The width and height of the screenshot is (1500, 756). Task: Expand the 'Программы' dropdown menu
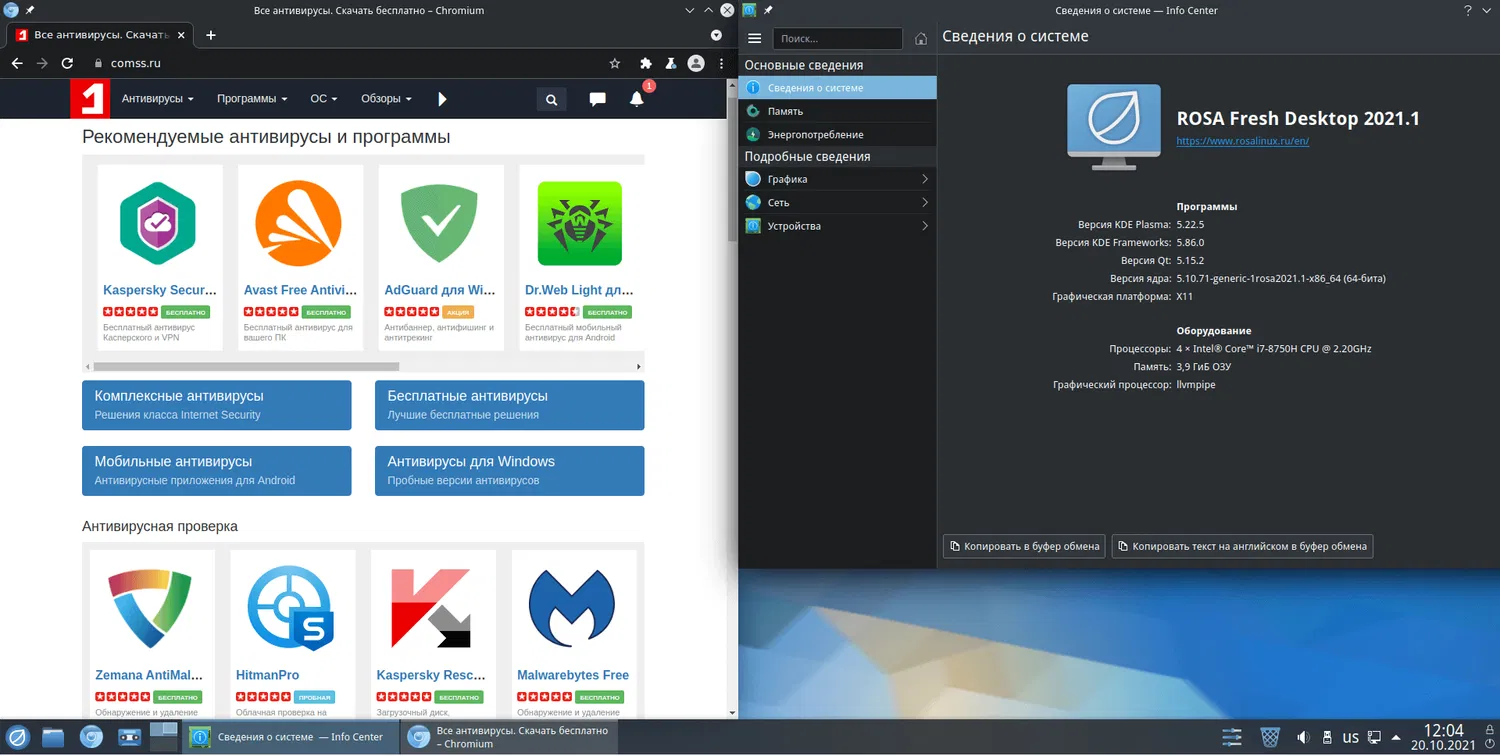pos(252,99)
